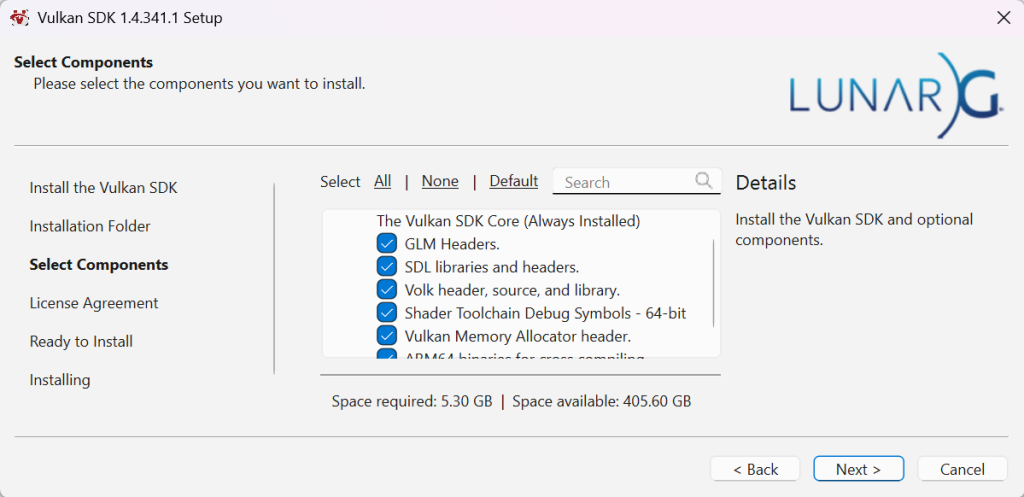Viewport: 1024px width, 497px height.
Task: Click the component Search field
Action: pos(625,182)
